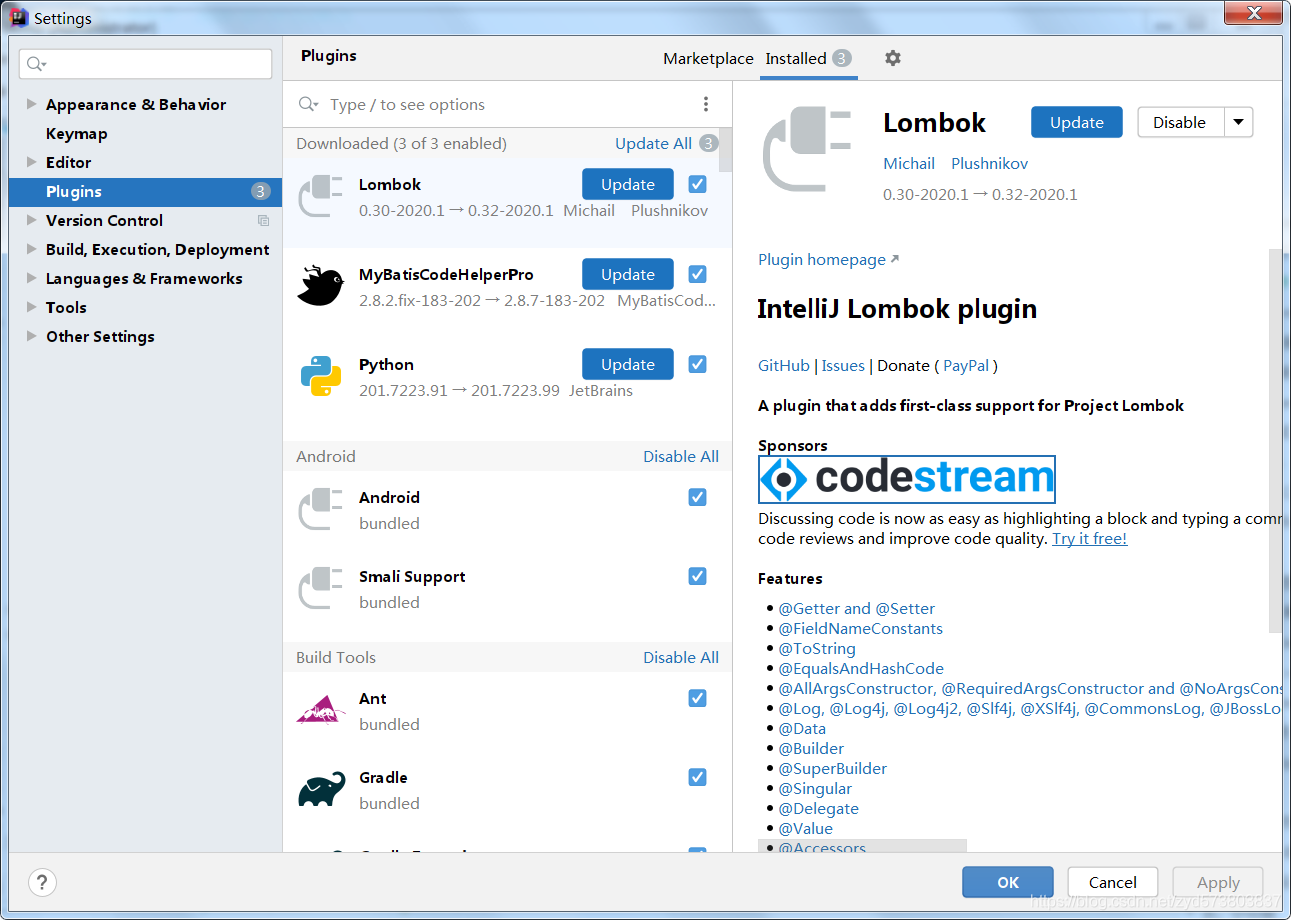Select the Lombok plug icon in list
This screenshot has width=1291, height=920.
tap(321, 196)
